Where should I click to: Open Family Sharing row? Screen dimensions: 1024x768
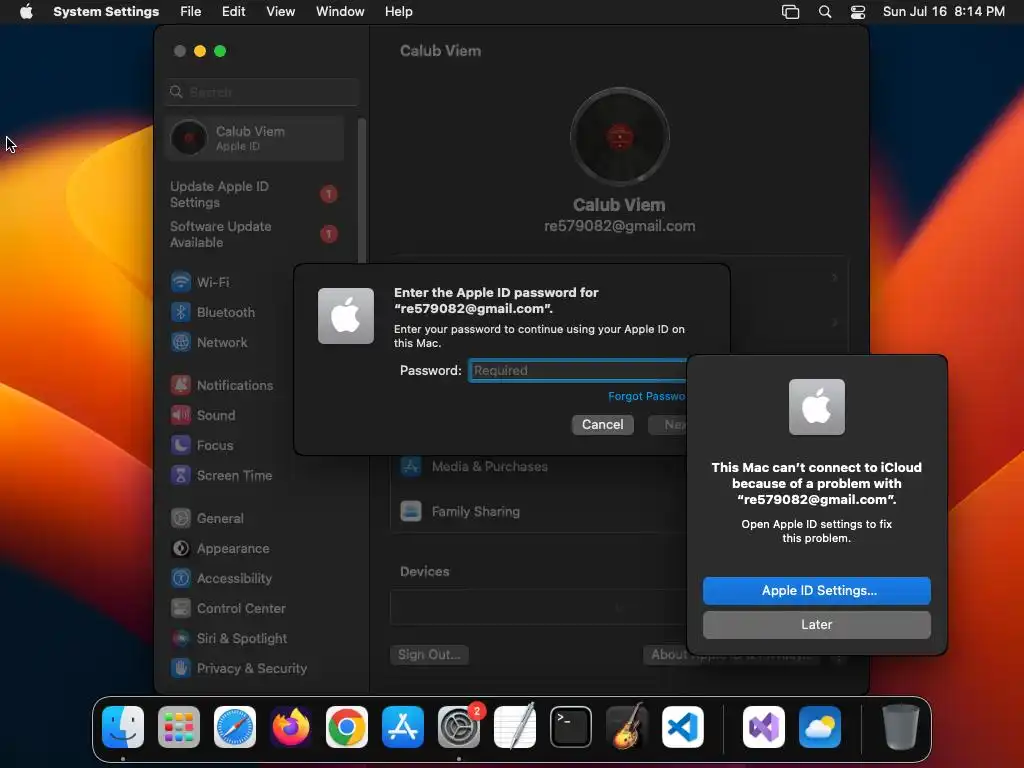pyautogui.click(x=539, y=511)
